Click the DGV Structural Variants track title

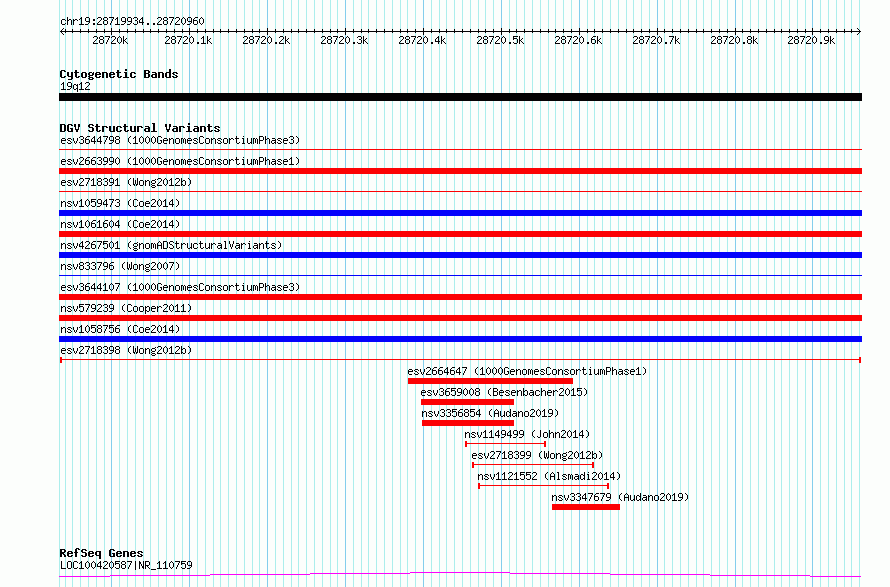[x=140, y=128]
